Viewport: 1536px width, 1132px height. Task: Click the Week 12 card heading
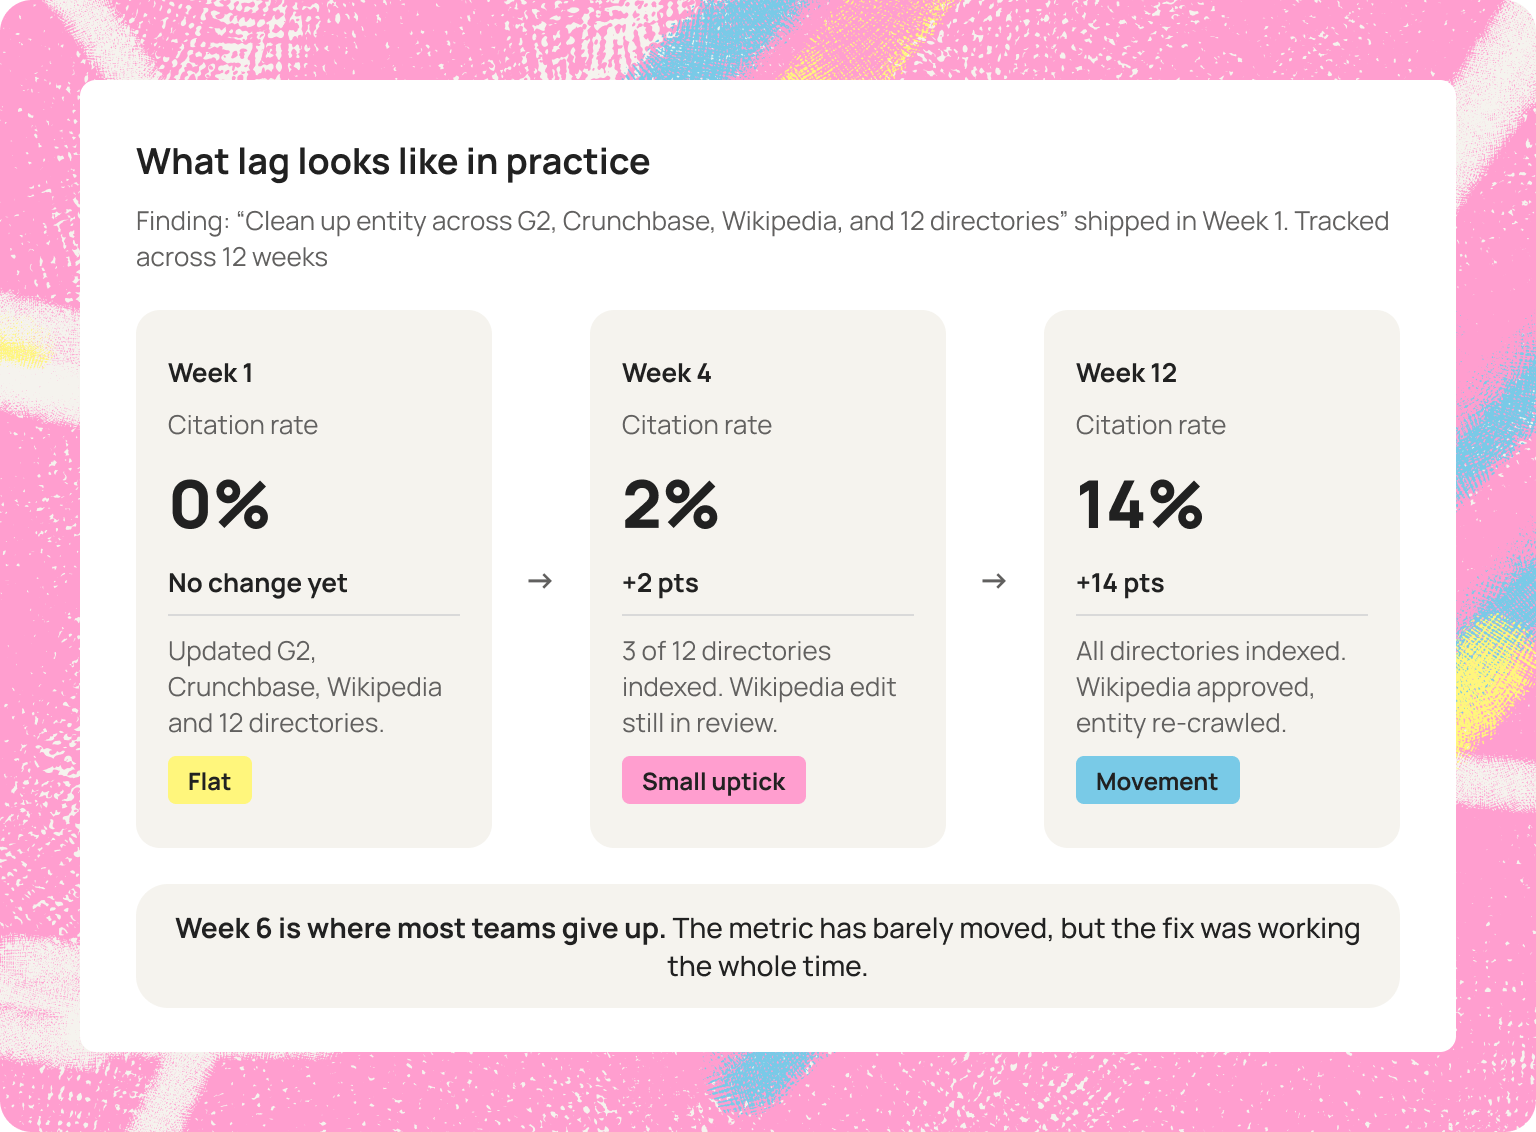1127,373
